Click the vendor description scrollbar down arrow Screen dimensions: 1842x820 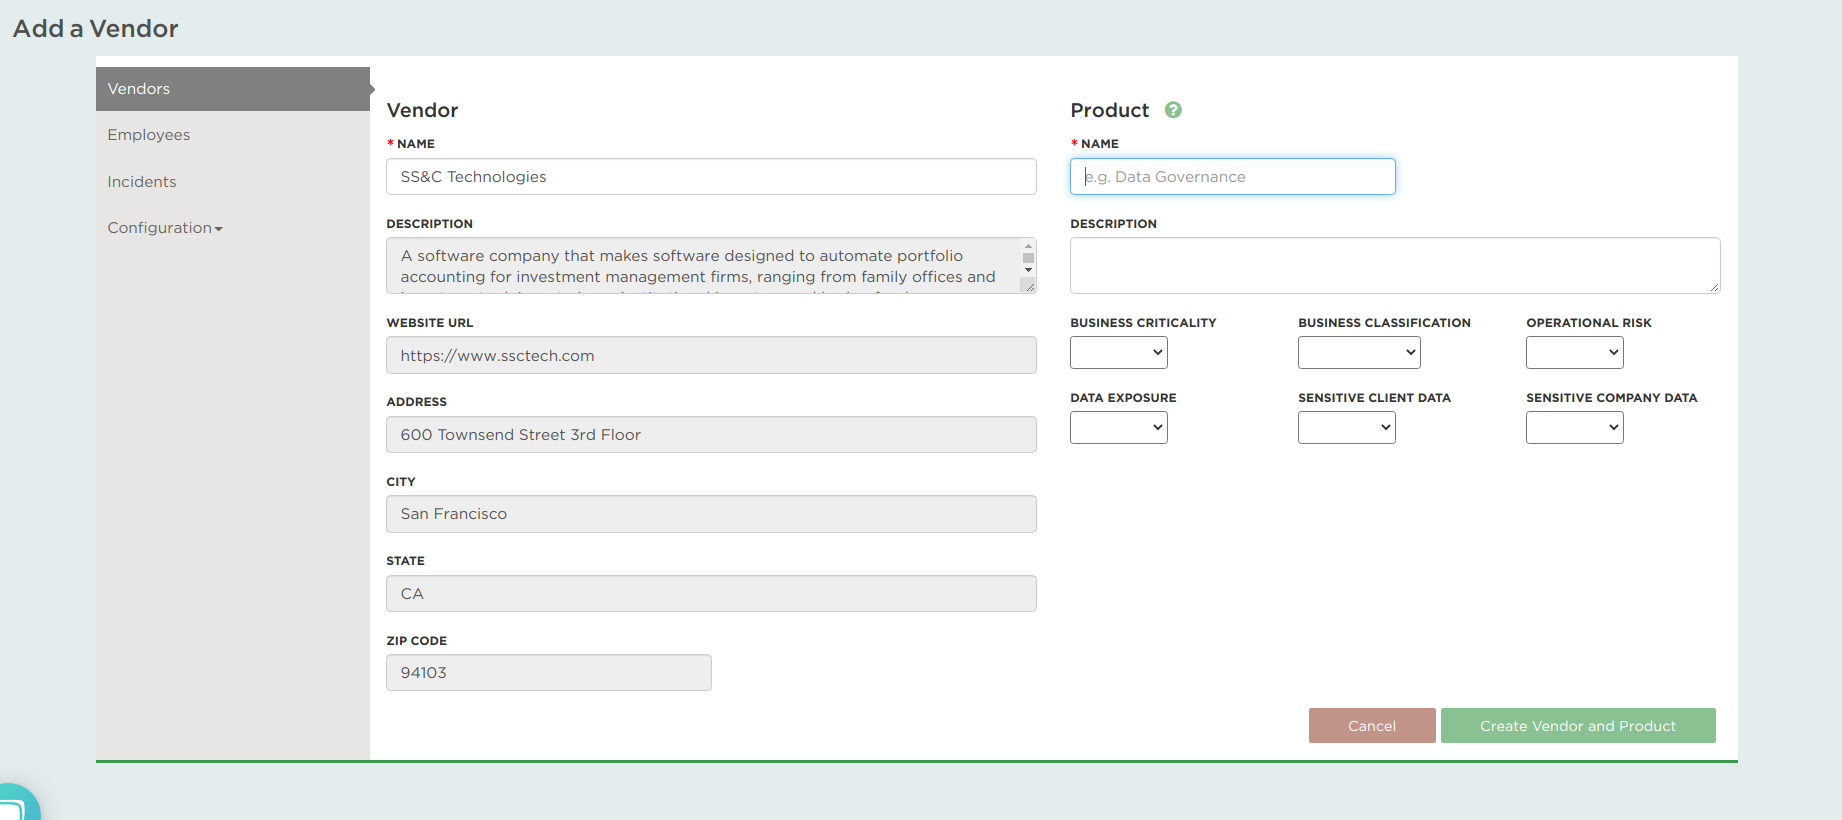click(1028, 271)
